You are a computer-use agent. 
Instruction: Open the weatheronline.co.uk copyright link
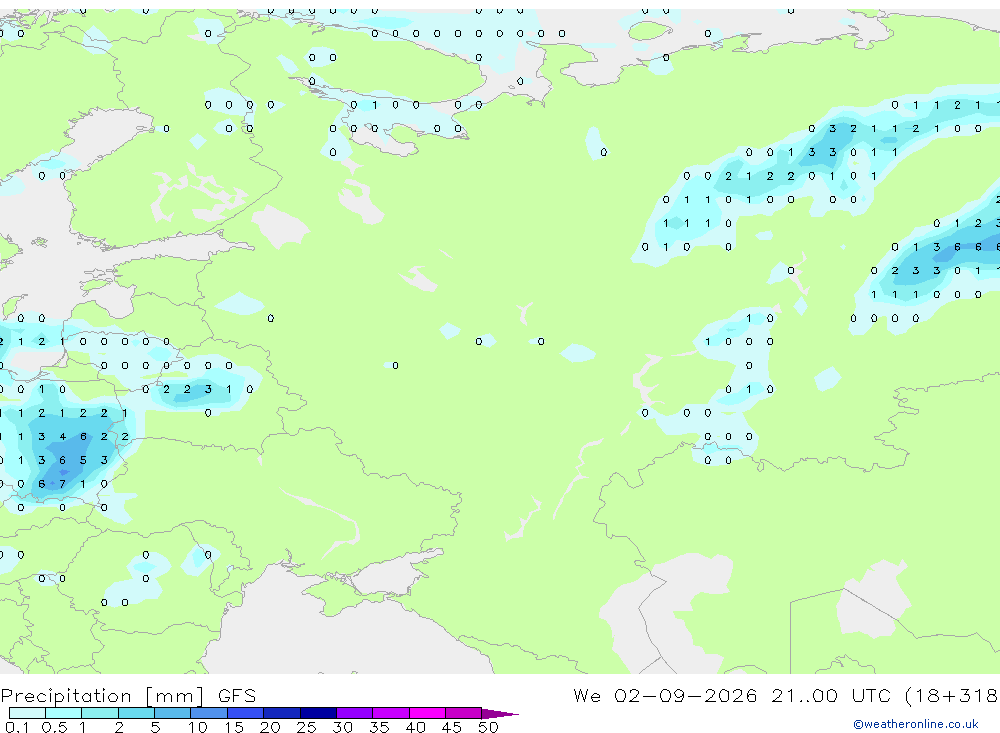[916, 724]
